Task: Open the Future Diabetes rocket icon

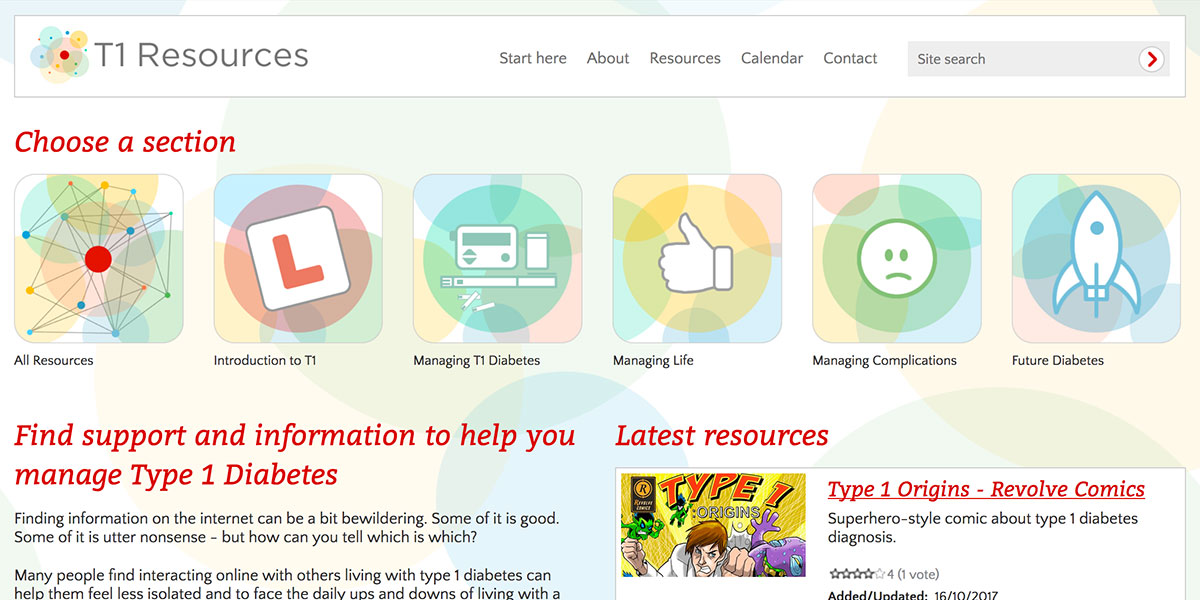Action: pyautogui.click(x=1096, y=259)
